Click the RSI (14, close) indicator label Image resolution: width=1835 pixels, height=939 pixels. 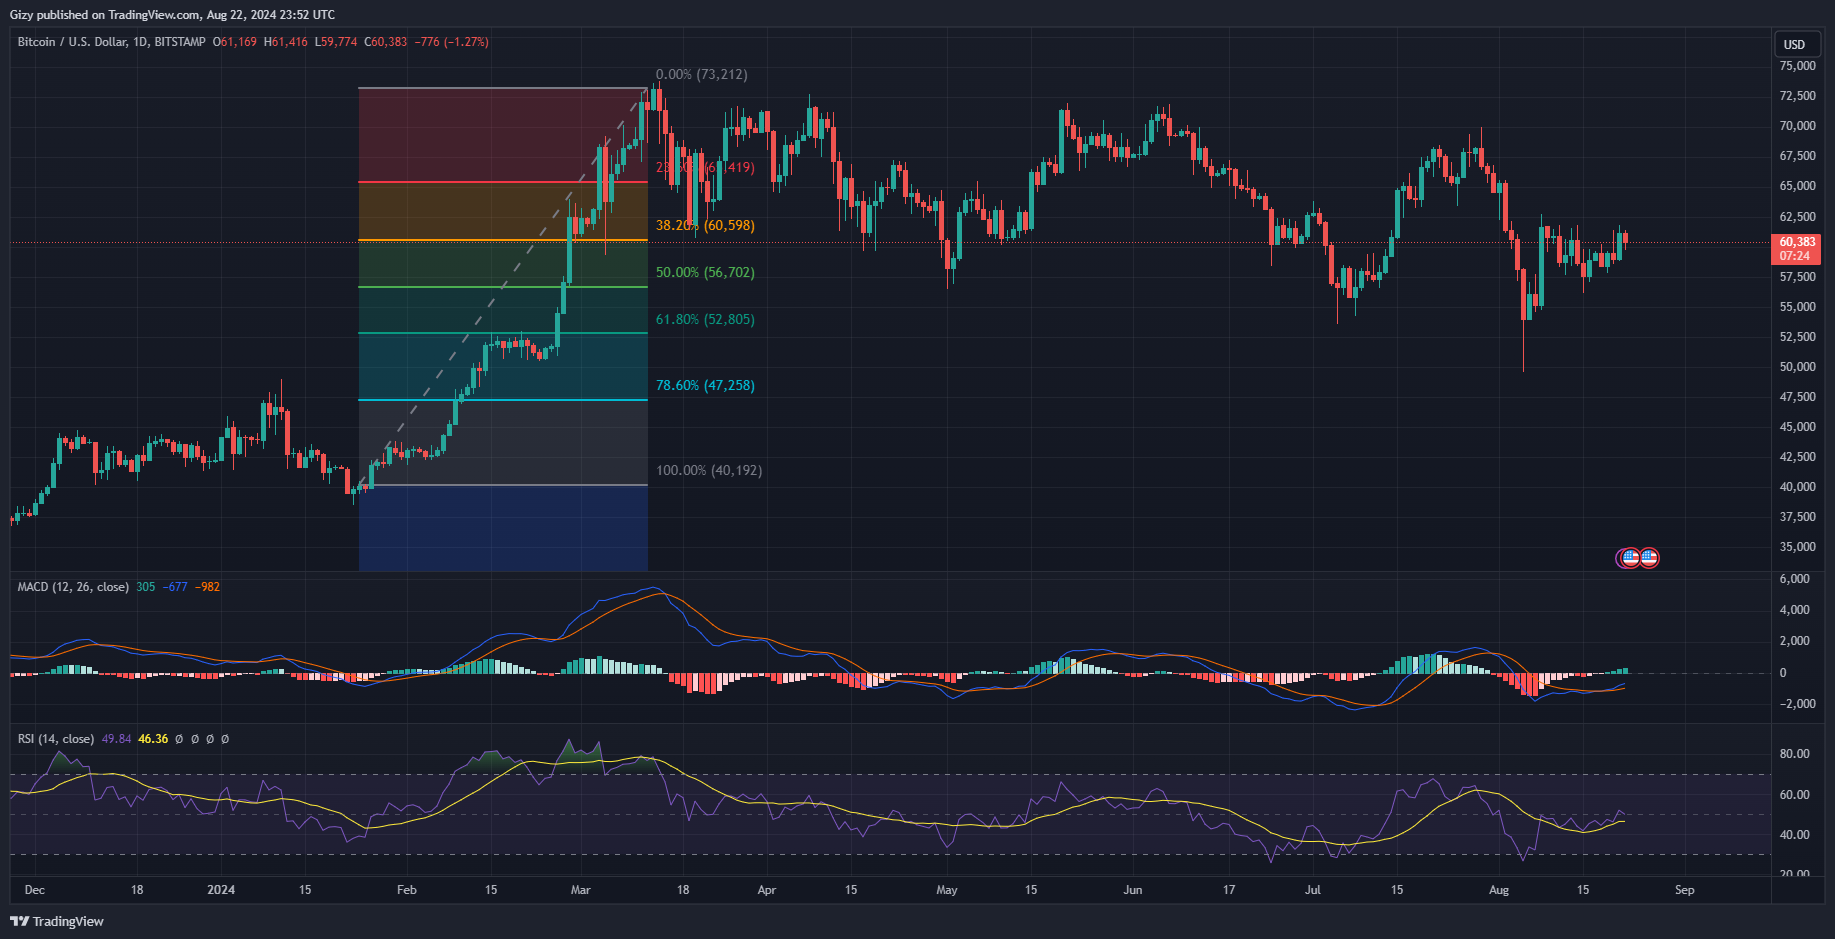coord(56,739)
